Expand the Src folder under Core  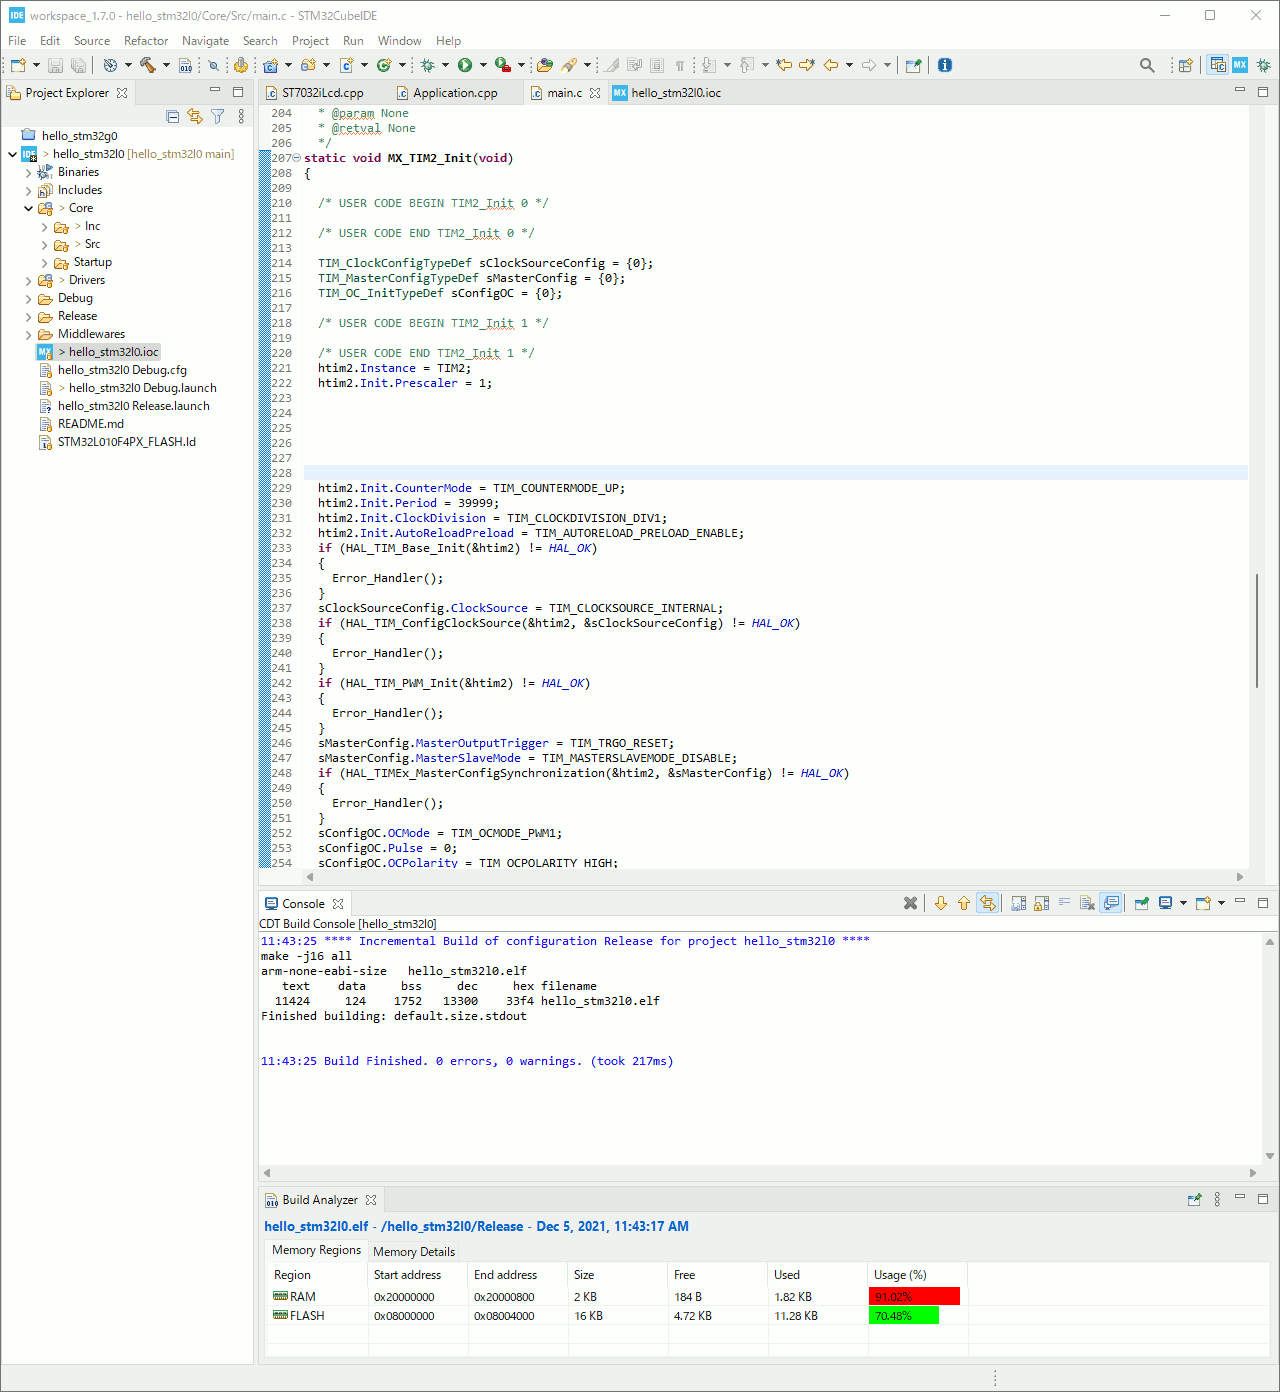(x=44, y=244)
